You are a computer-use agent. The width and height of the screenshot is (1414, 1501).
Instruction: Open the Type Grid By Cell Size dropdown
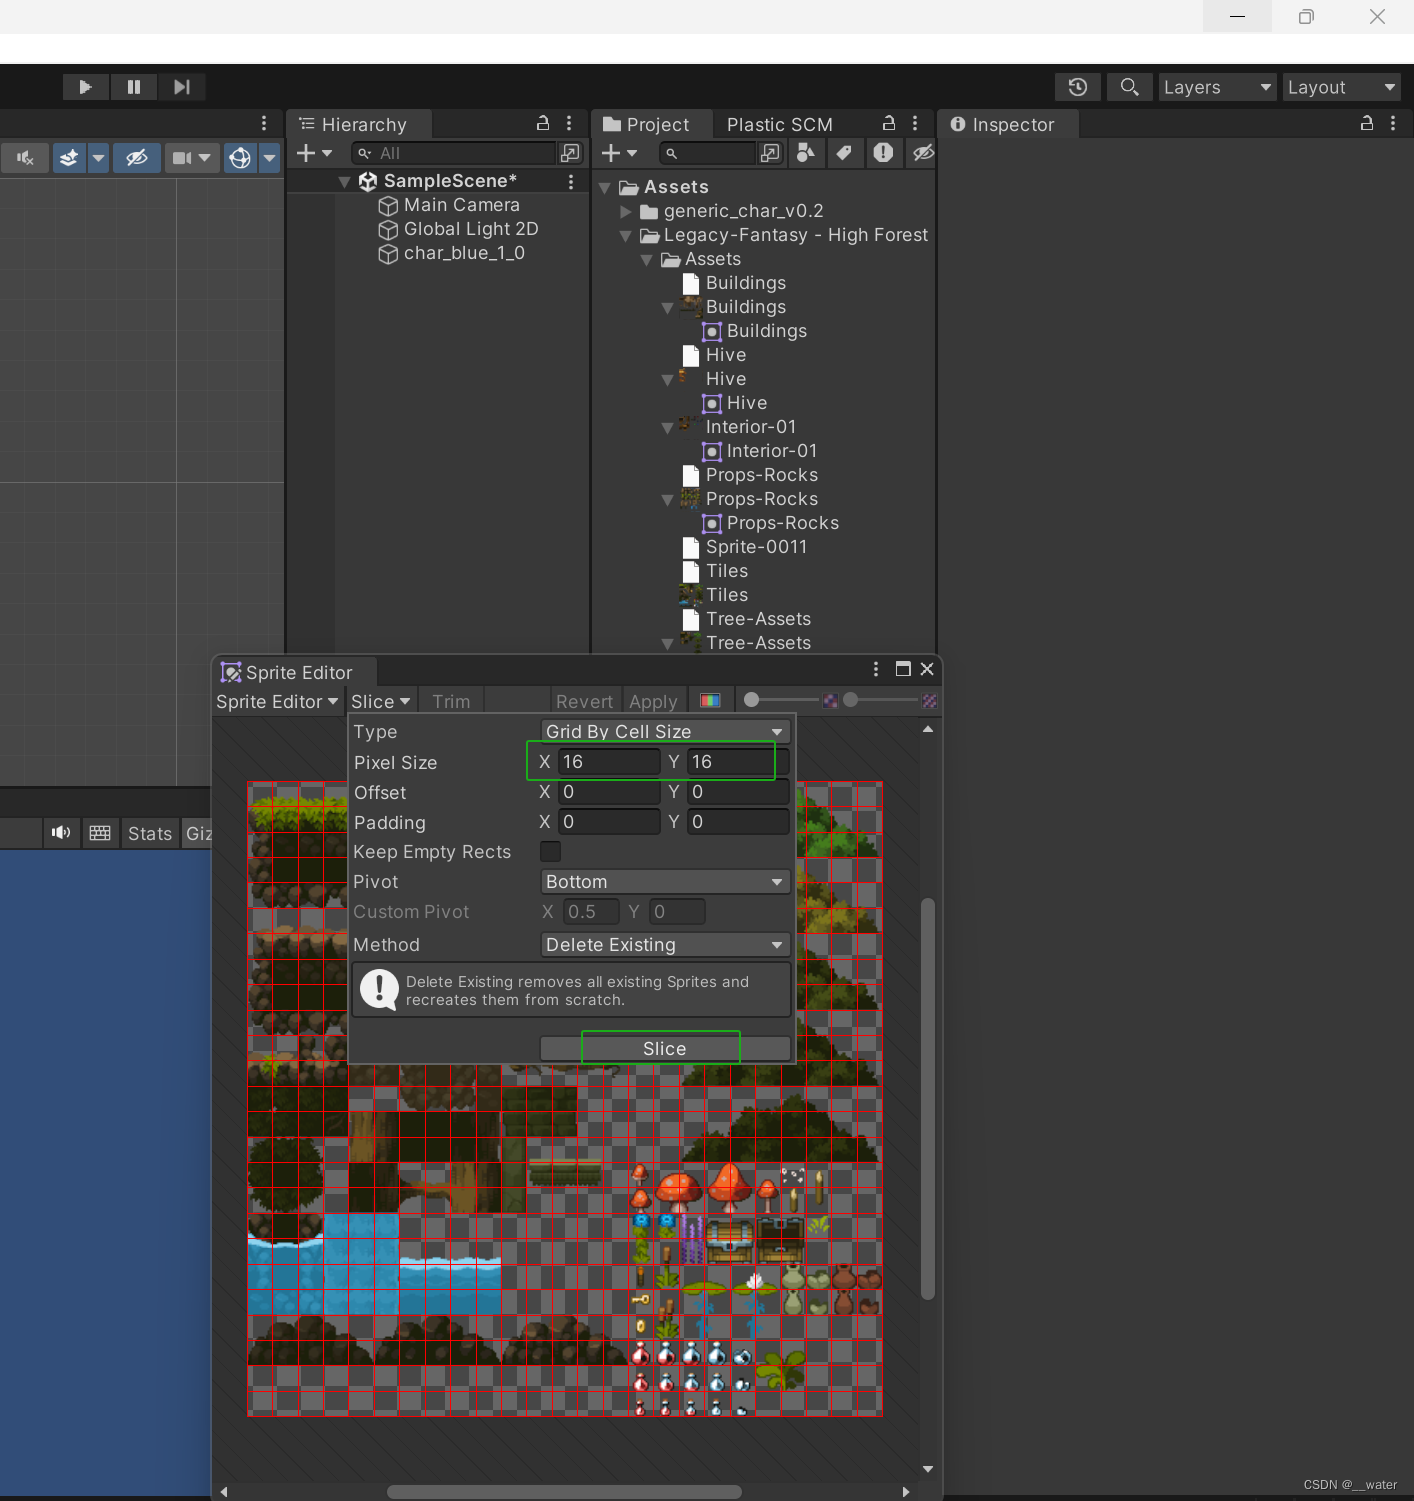(665, 731)
